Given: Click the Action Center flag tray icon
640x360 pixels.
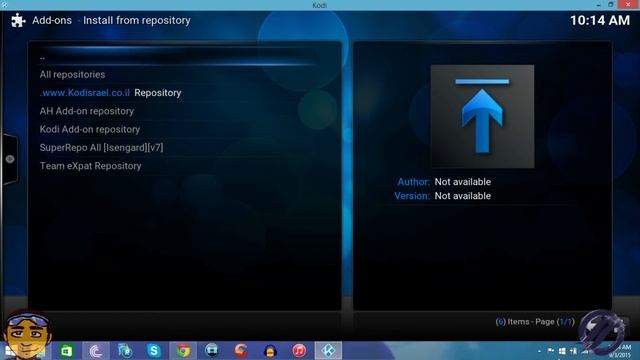Looking at the screenshot, I should pos(551,351).
